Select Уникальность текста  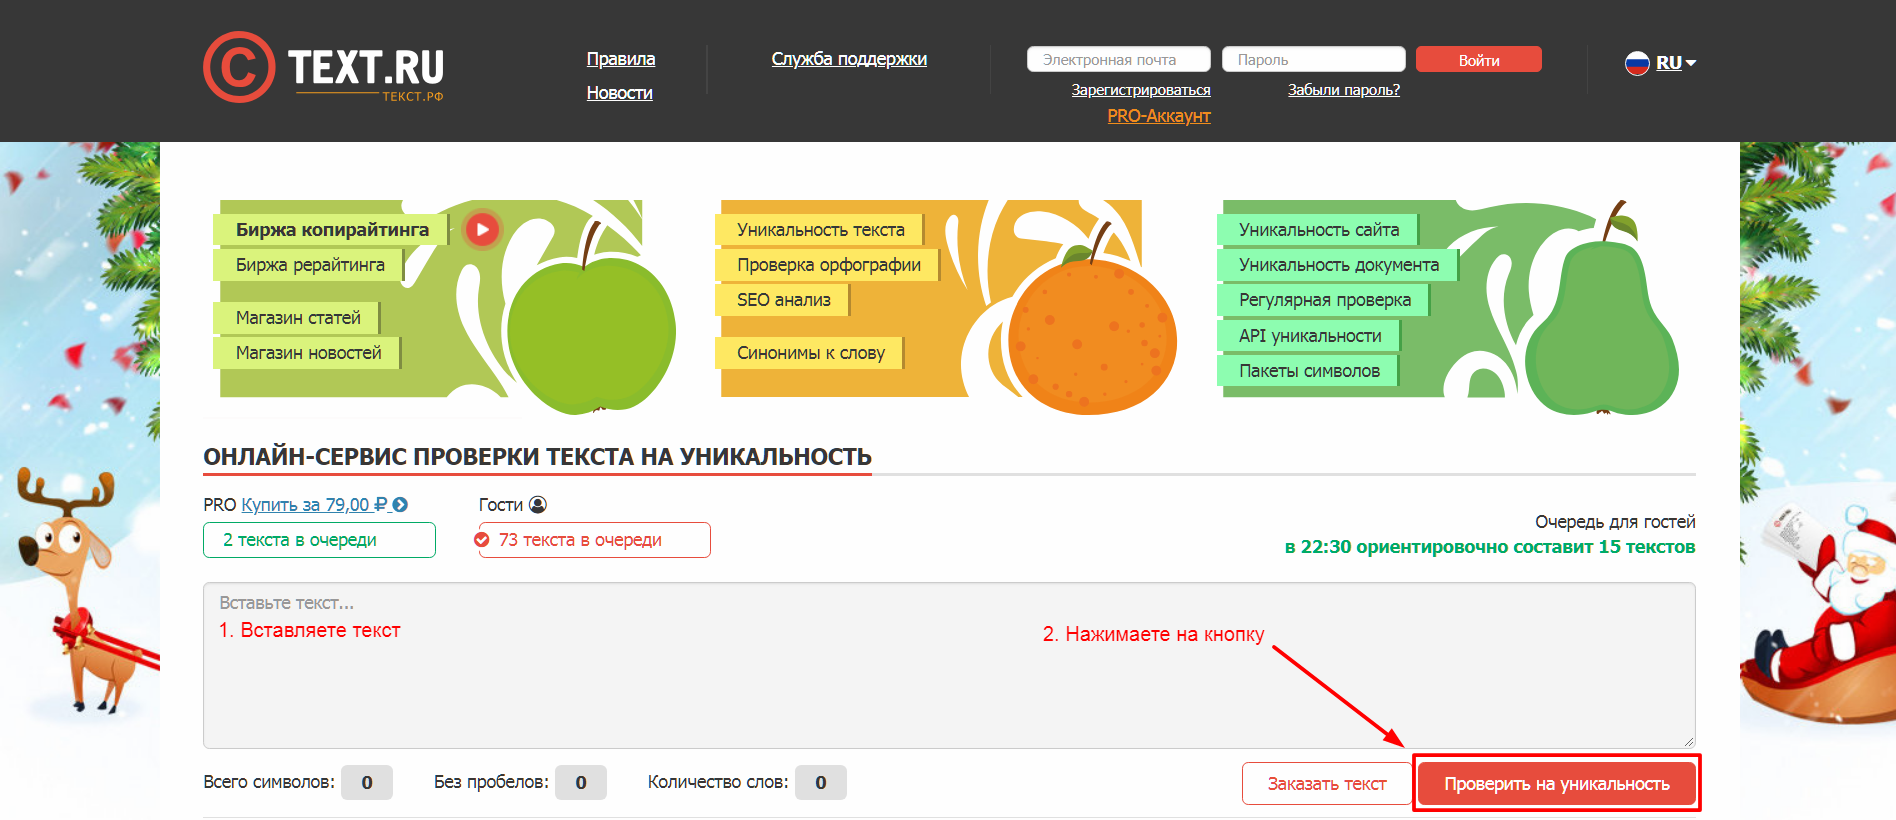tap(821, 230)
